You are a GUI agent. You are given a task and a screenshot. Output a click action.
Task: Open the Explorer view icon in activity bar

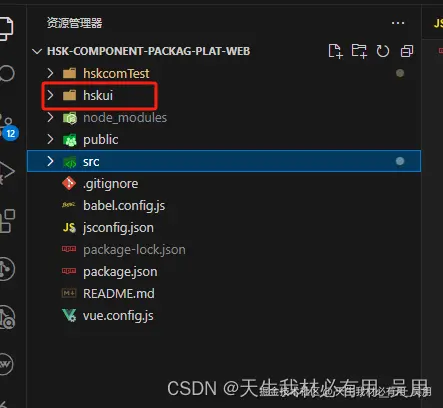click(x=6, y=28)
